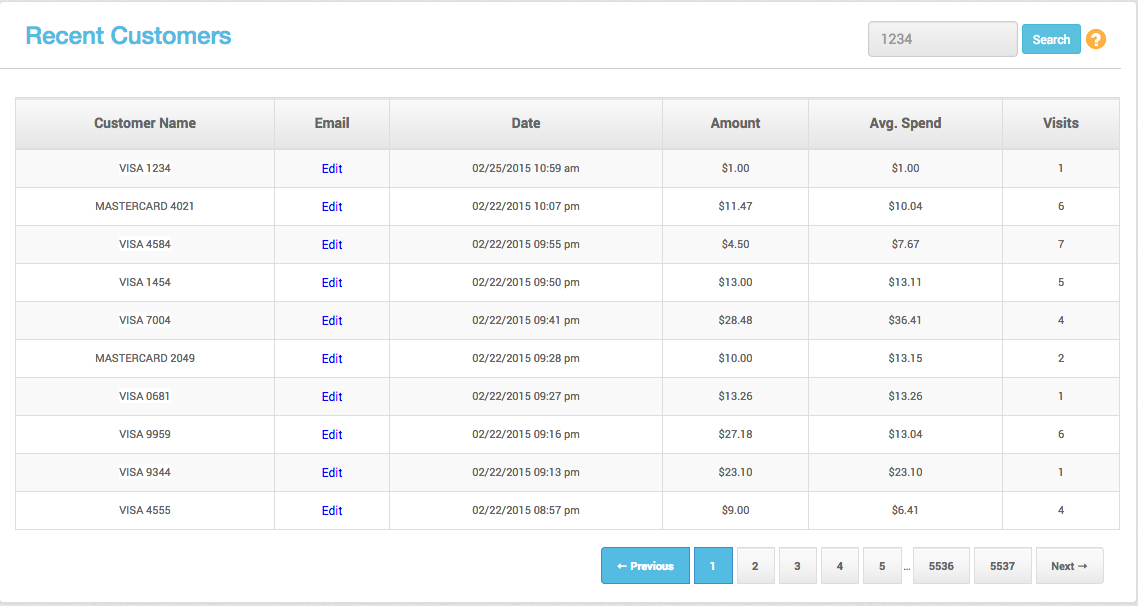Click Edit email for VISA 9959
This screenshot has width=1138, height=606.
[332, 434]
